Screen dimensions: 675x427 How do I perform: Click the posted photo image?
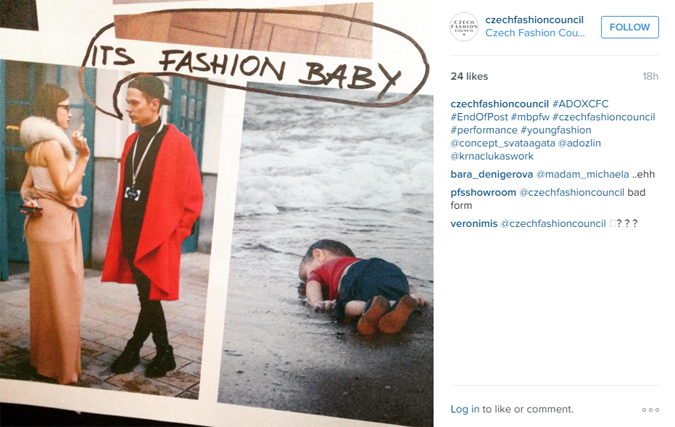[217, 214]
